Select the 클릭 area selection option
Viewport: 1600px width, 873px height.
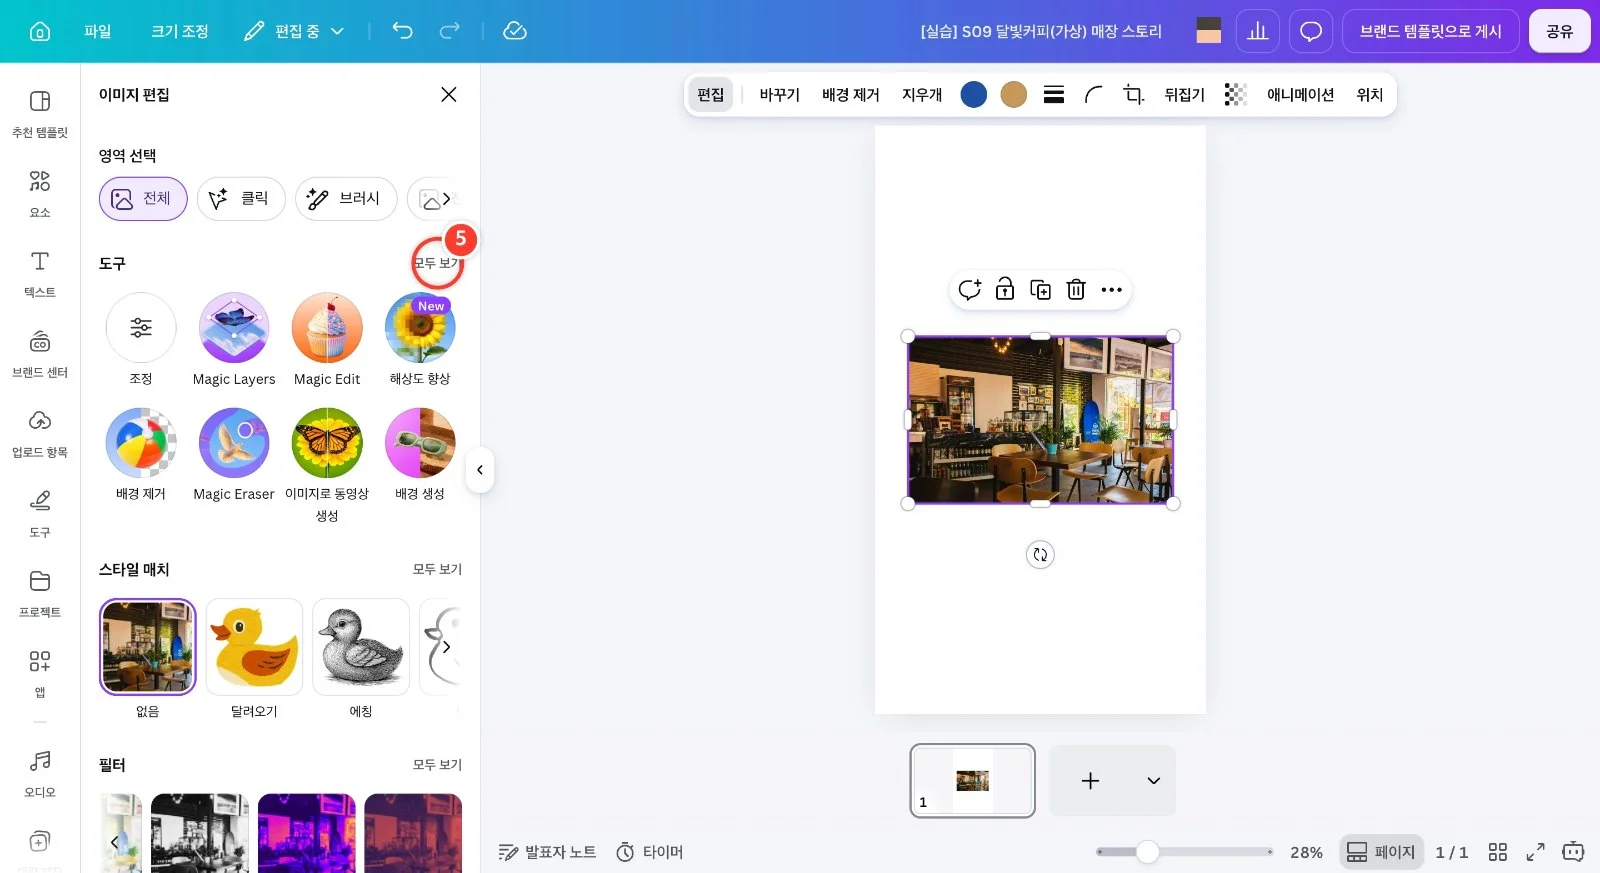pyautogui.click(x=241, y=199)
